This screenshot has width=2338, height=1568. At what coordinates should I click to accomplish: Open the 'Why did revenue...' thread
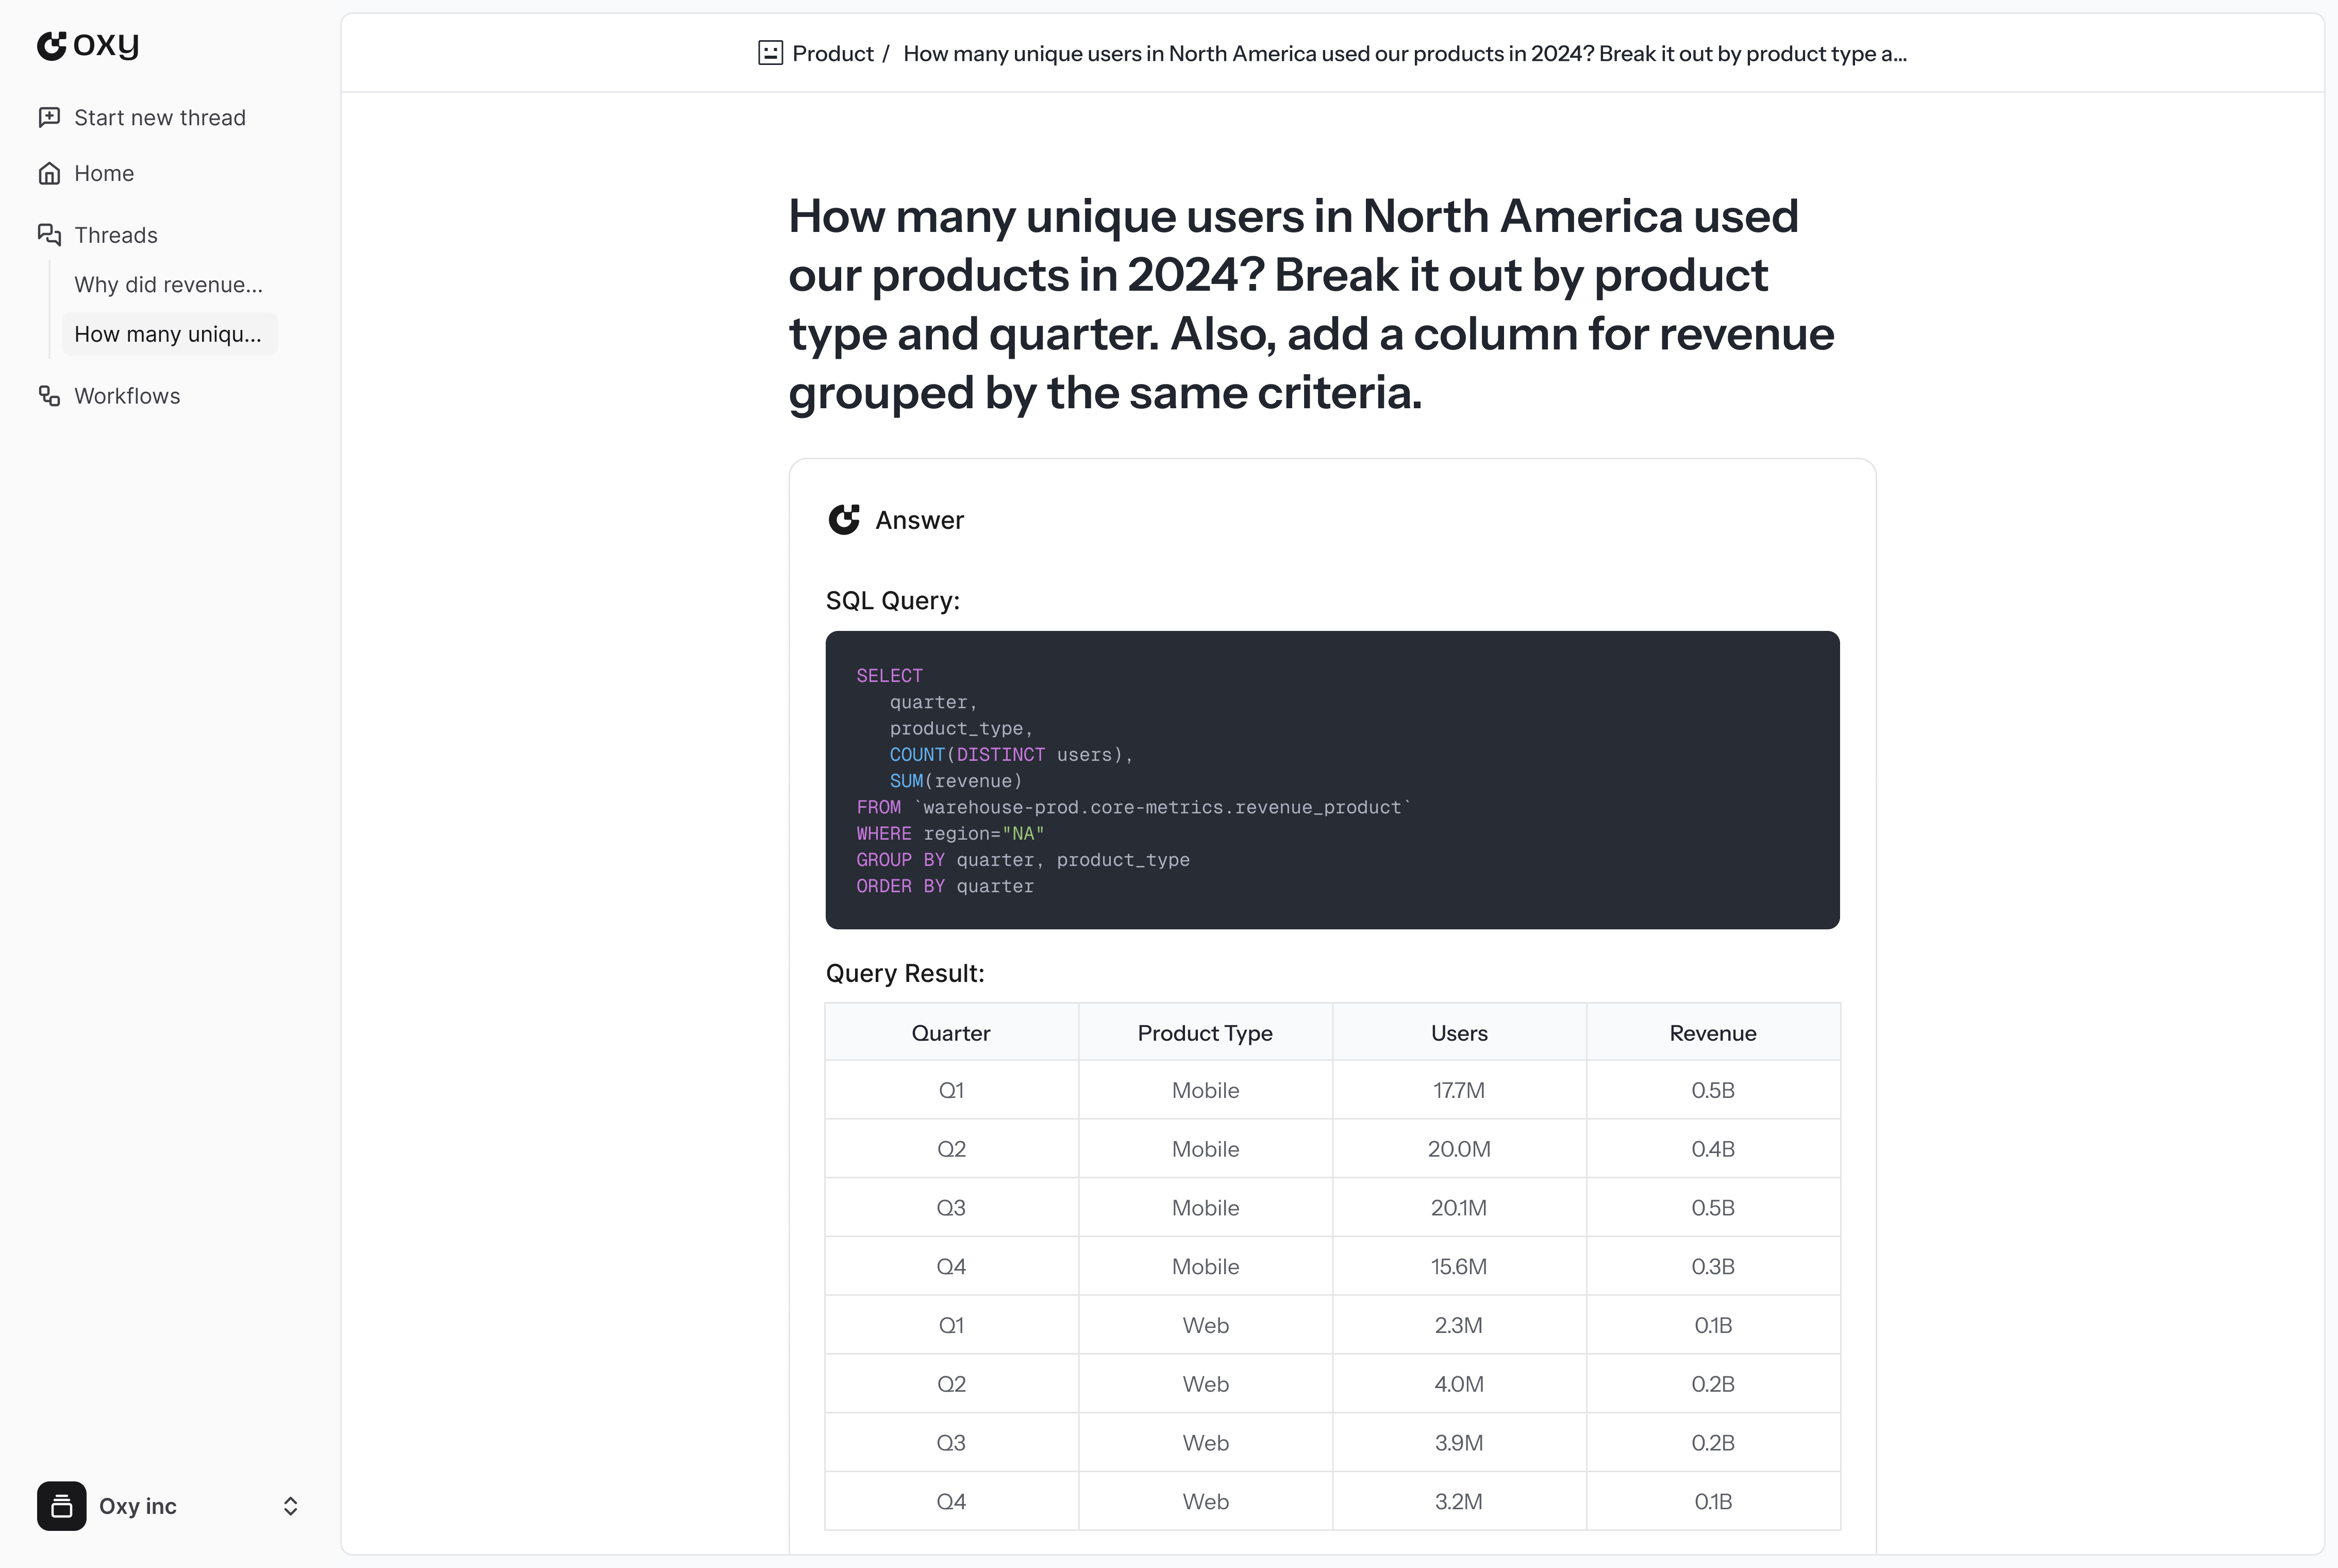(x=168, y=285)
